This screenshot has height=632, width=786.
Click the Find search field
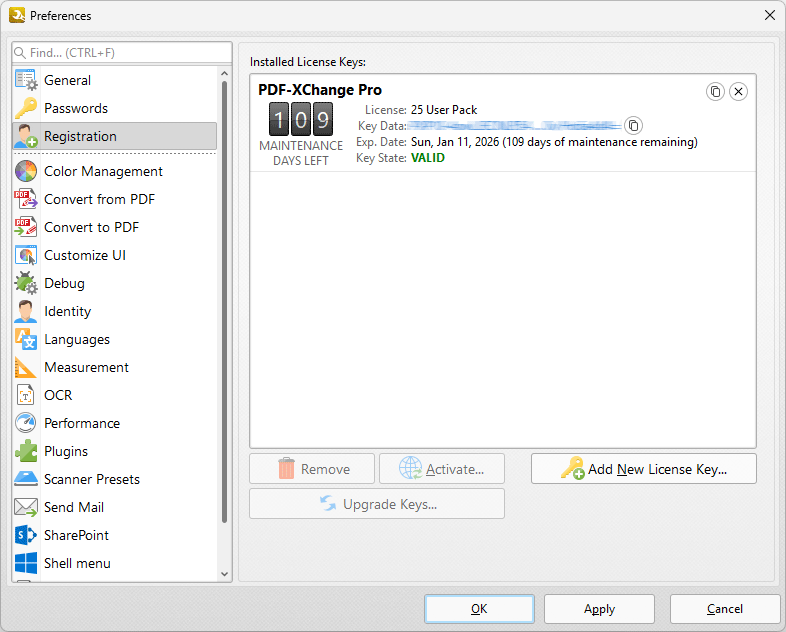click(x=122, y=53)
